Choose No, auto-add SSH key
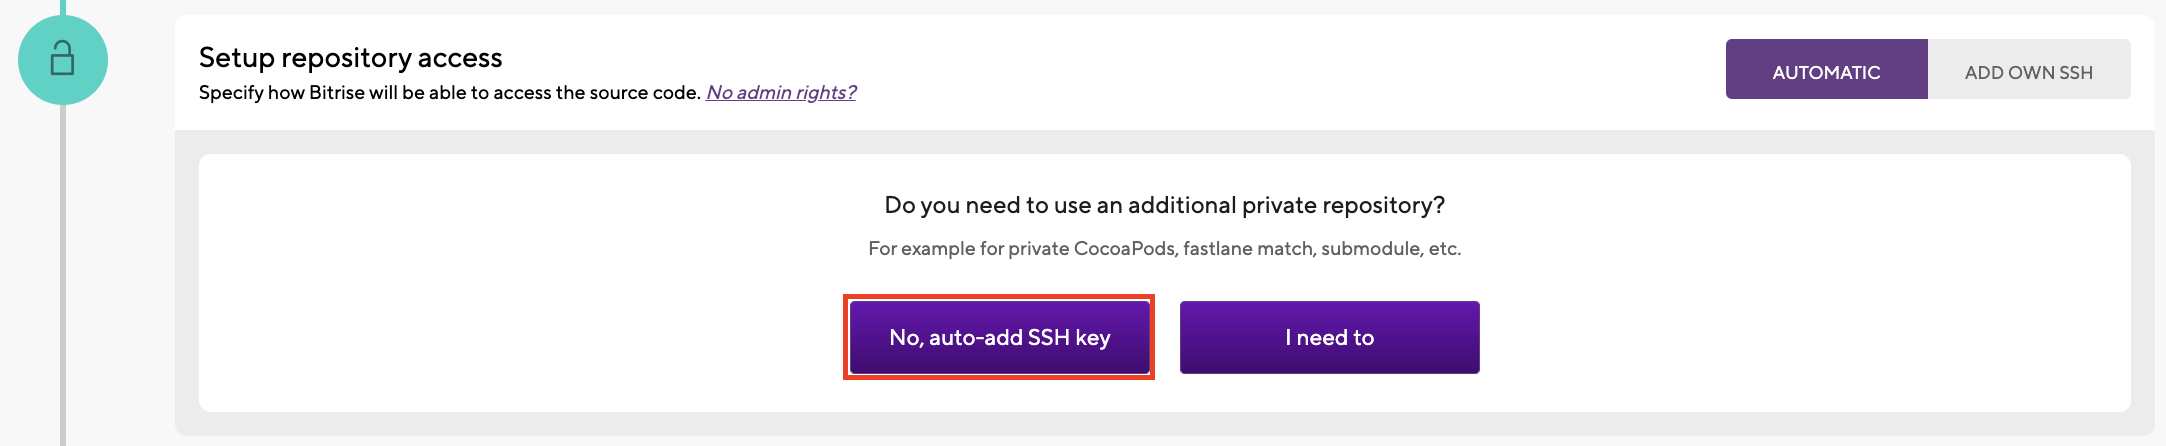This screenshot has width=2166, height=446. point(999,337)
